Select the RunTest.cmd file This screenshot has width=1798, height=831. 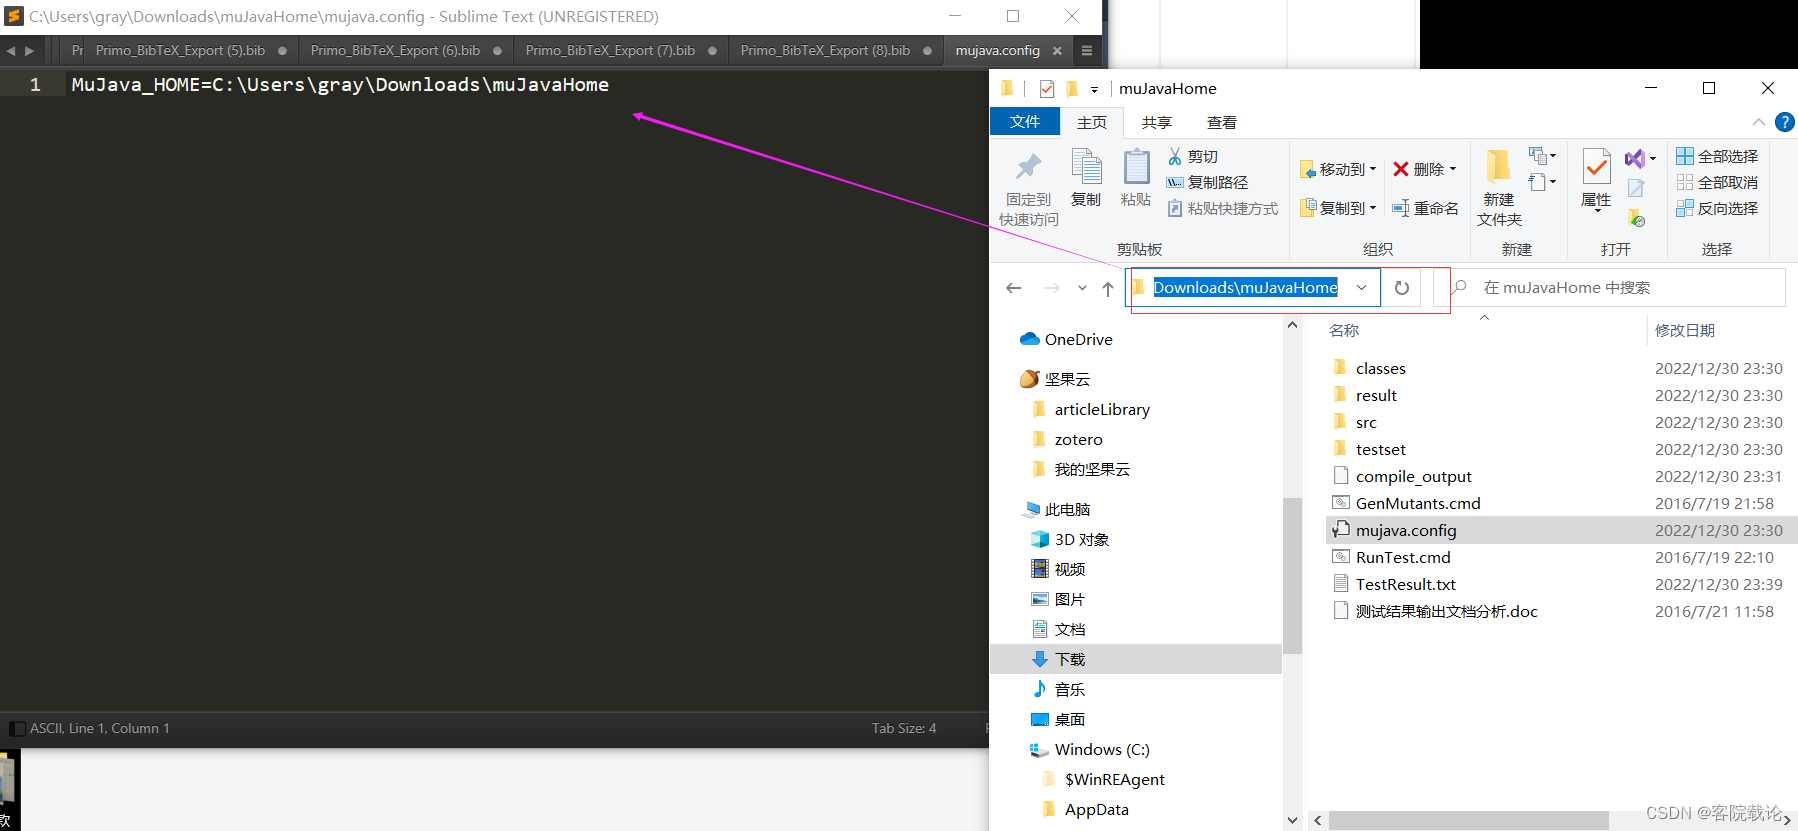[x=1403, y=557]
